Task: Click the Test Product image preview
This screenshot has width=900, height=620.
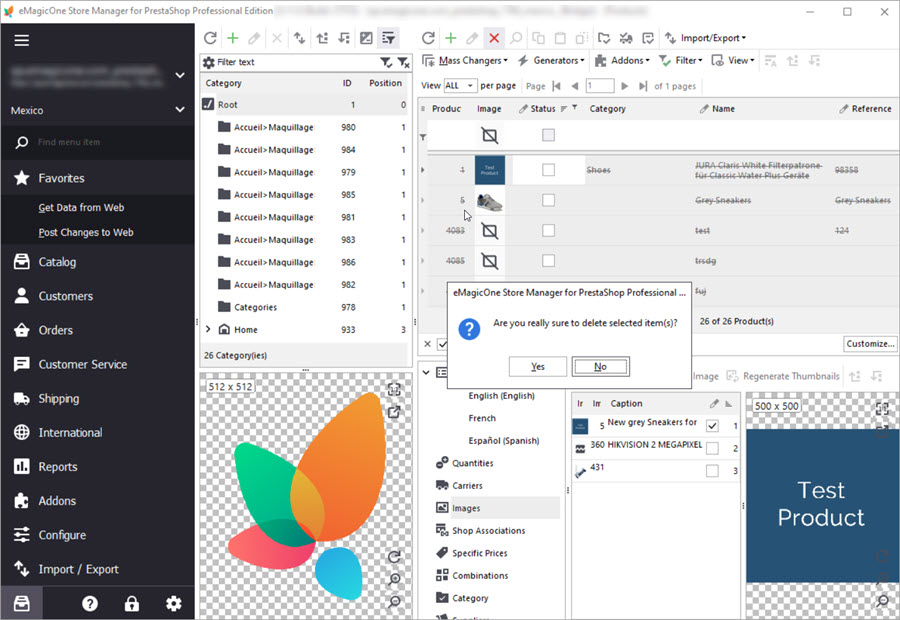Action: point(820,503)
